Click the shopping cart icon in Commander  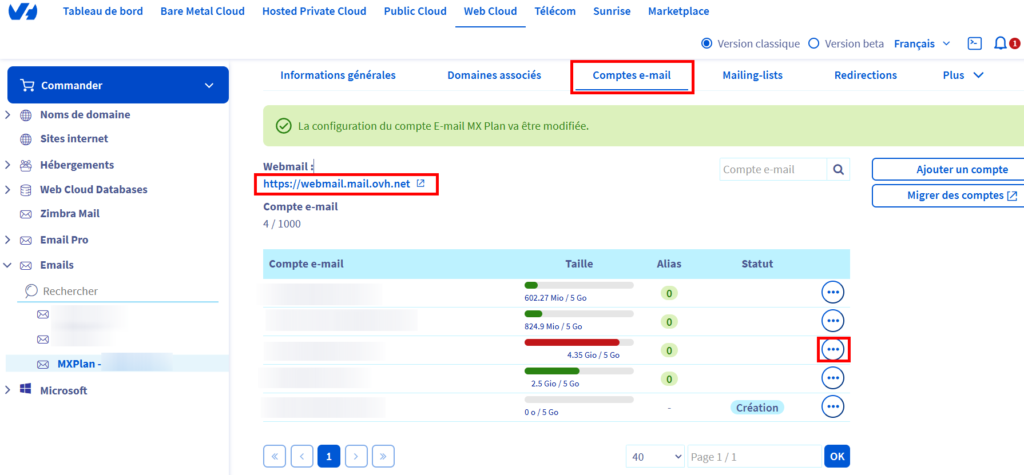[x=27, y=85]
